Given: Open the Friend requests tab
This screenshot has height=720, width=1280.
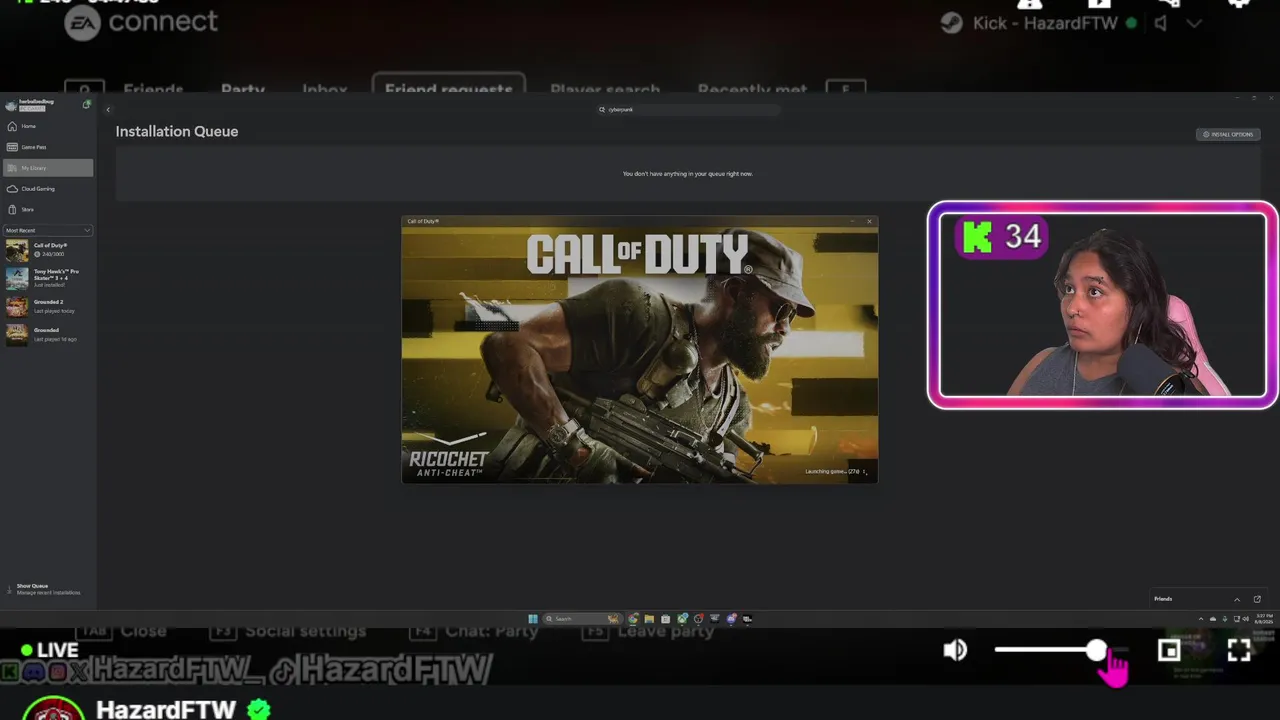Looking at the screenshot, I should (449, 88).
